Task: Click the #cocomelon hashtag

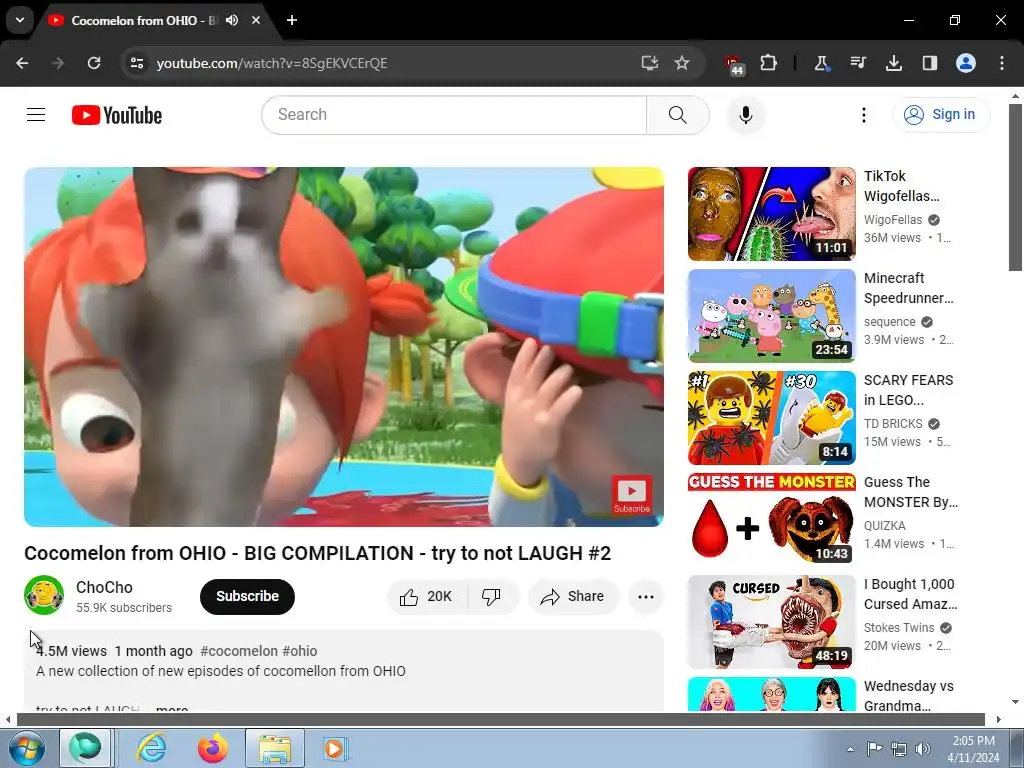Action: 239,651
